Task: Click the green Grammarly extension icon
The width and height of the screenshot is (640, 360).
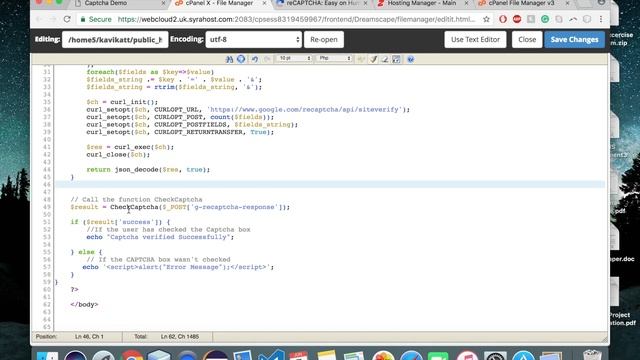Action: point(545,19)
